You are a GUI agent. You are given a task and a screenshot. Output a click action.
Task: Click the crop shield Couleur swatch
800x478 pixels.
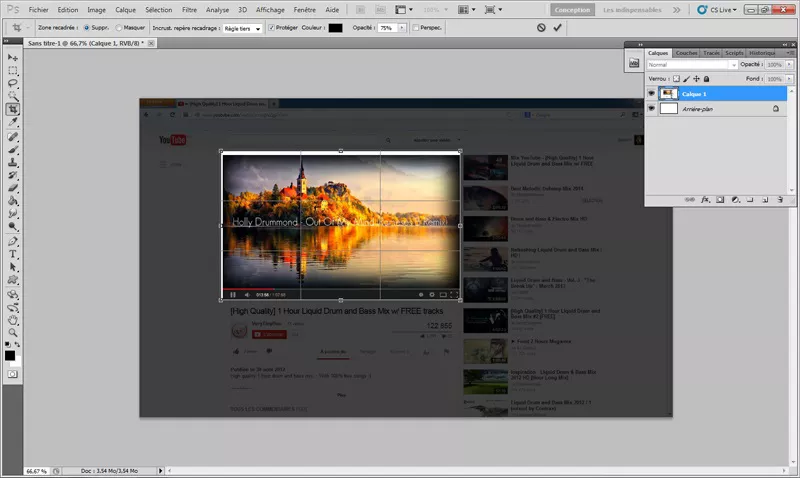[336, 28]
